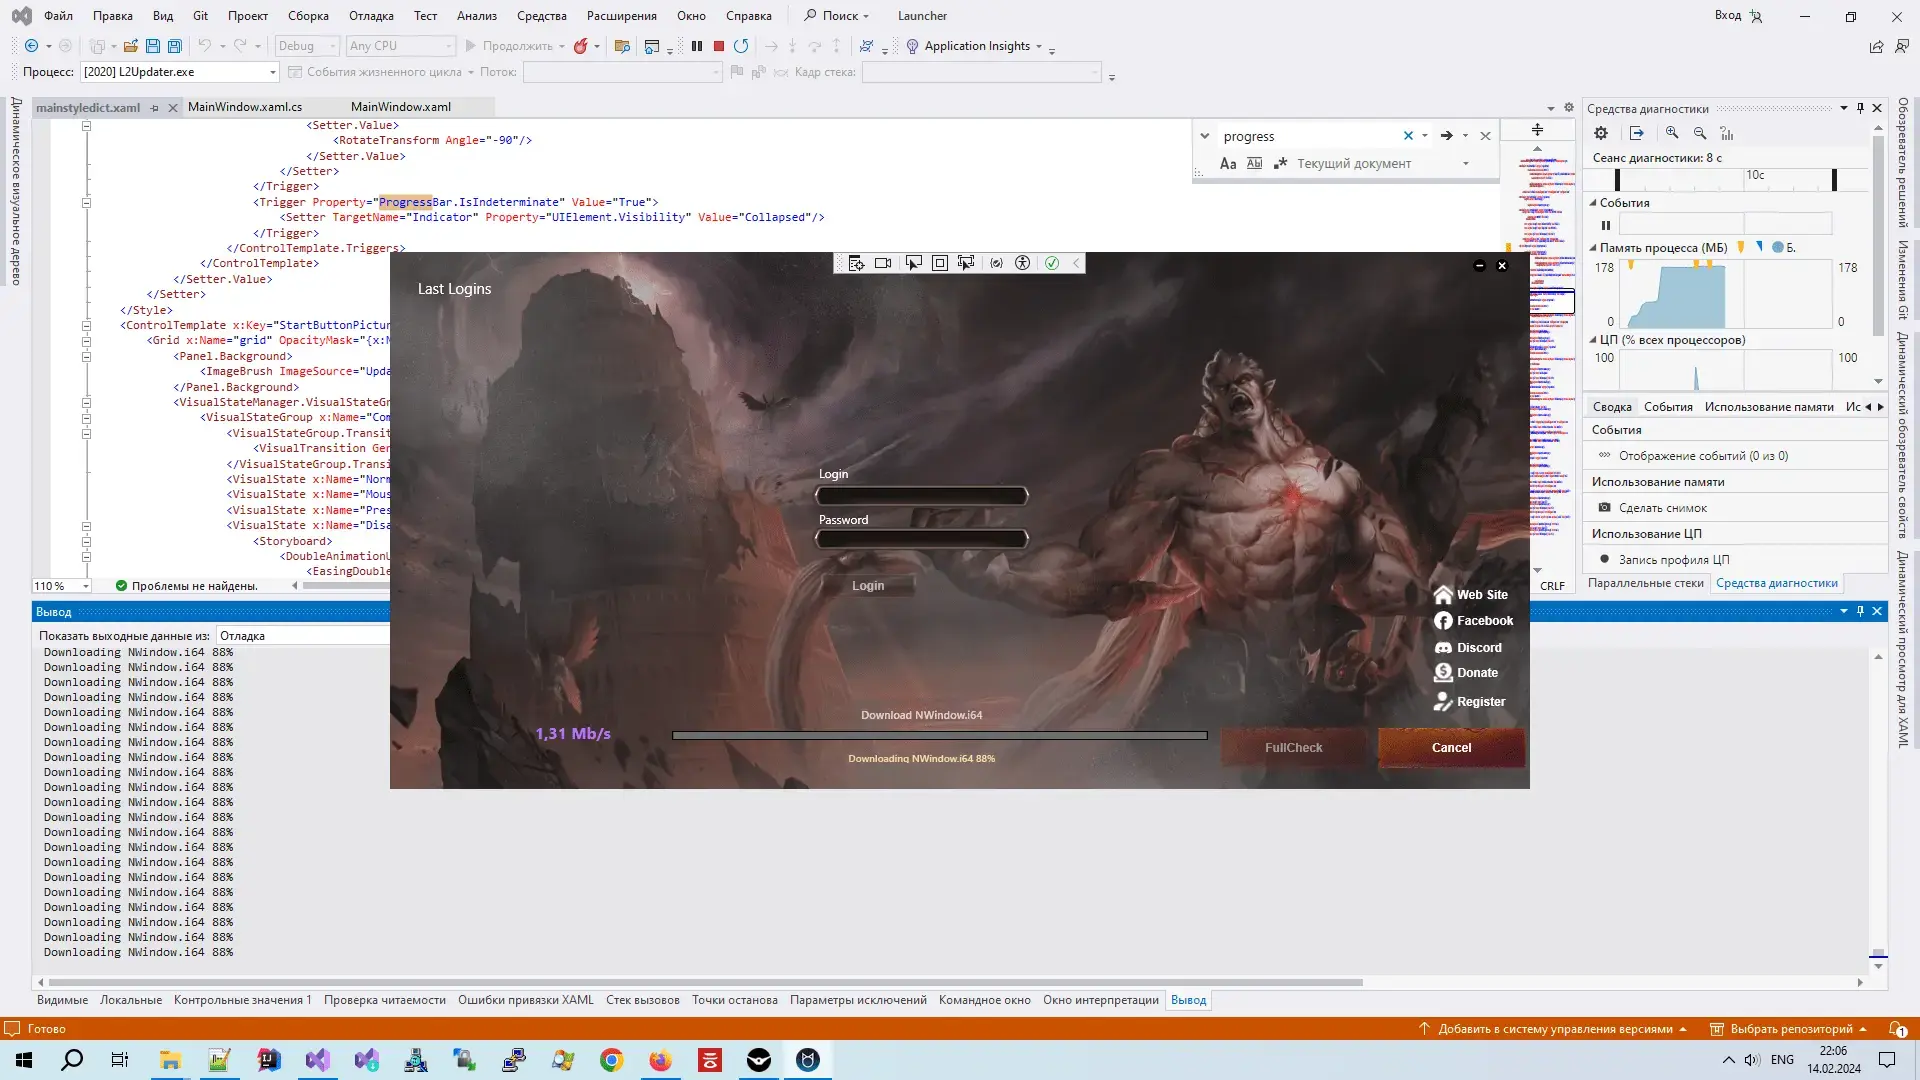This screenshot has width=1920, height=1080.
Task: Collapse the События diagnostics section
Action: pyautogui.click(x=1593, y=203)
